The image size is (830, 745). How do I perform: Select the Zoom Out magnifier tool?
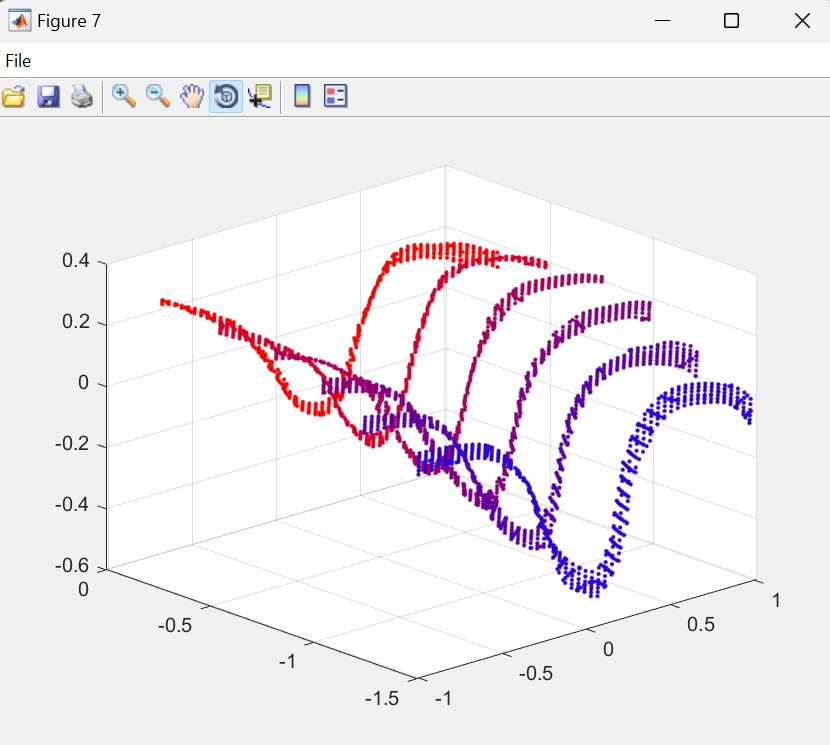click(x=158, y=96)
